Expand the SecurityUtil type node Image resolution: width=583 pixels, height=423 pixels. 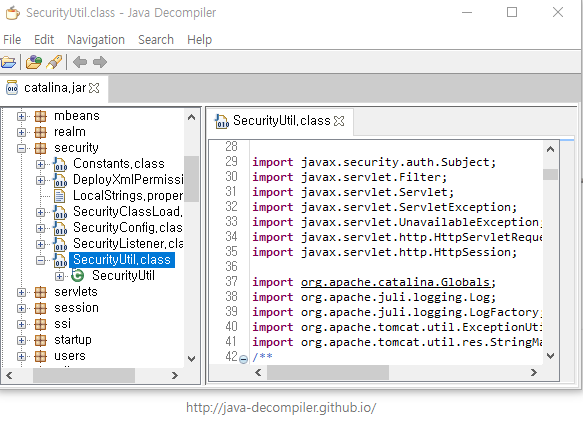click(59, 276)
